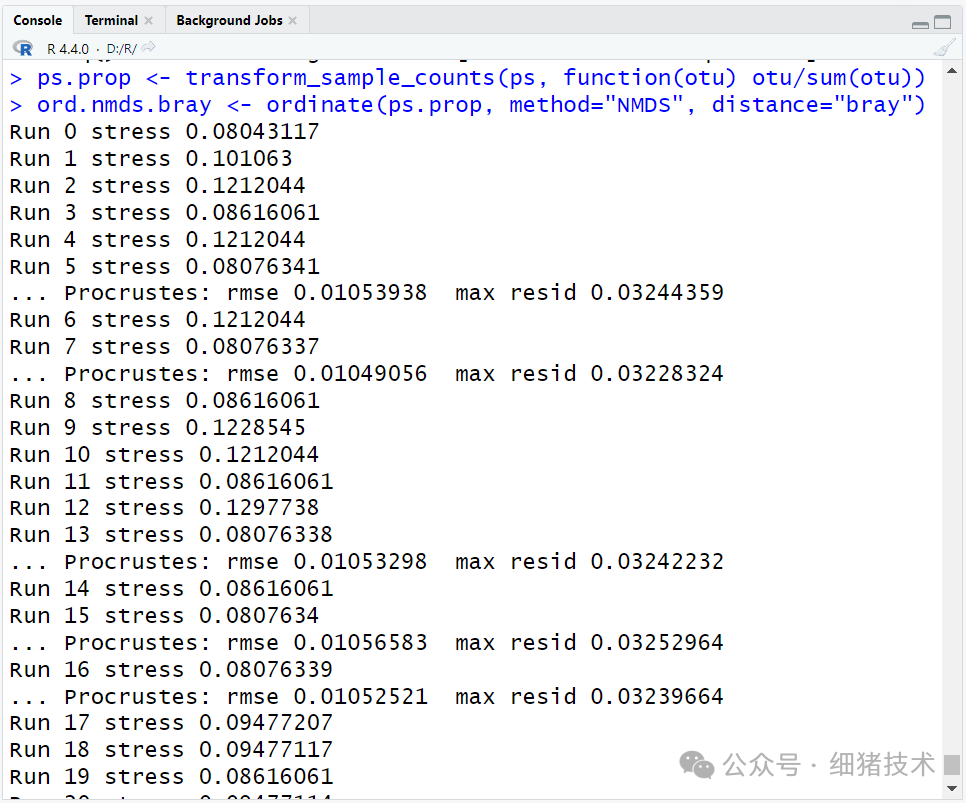966x803 pixels.
Task: Click the D:/R/ working directory path
Action: 121,48
